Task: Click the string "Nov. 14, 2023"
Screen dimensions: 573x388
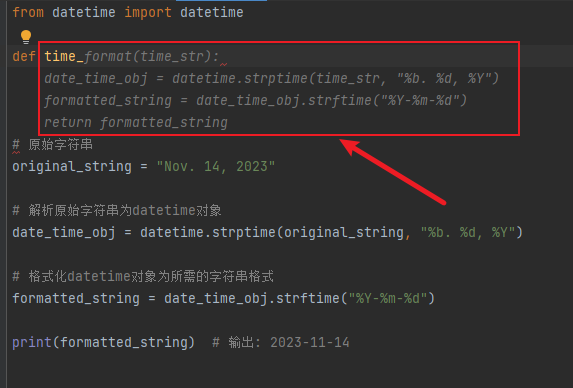Action: 216,167
